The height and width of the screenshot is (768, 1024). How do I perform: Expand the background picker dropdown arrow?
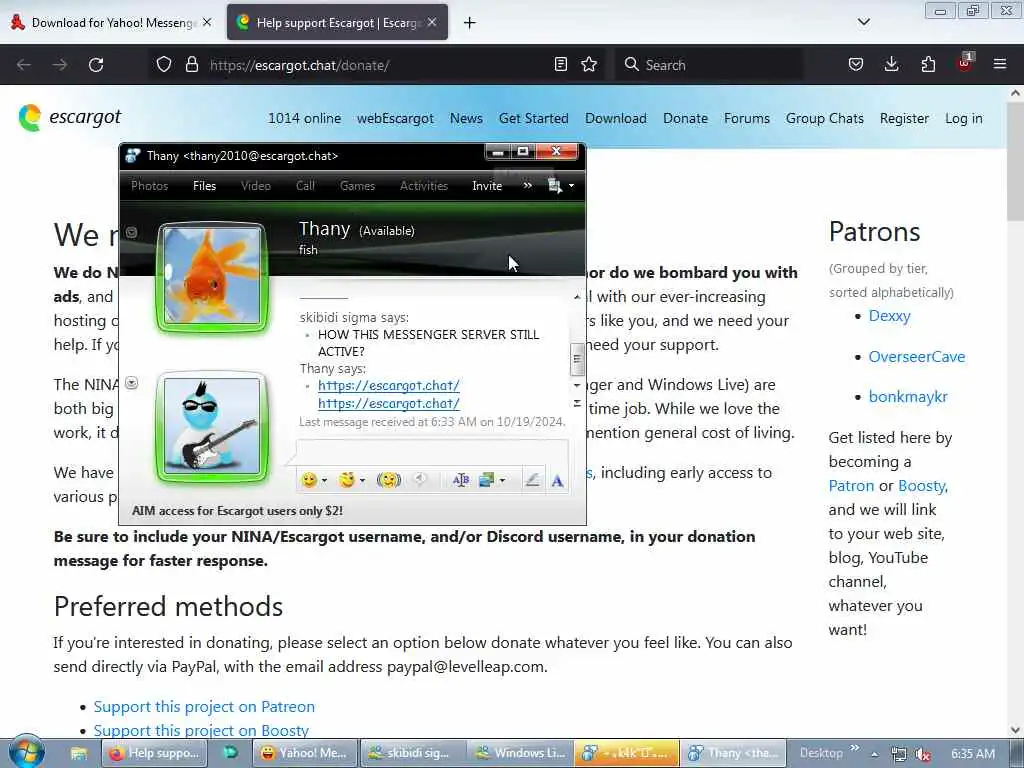pyautogui.click(x=502, y=481)
